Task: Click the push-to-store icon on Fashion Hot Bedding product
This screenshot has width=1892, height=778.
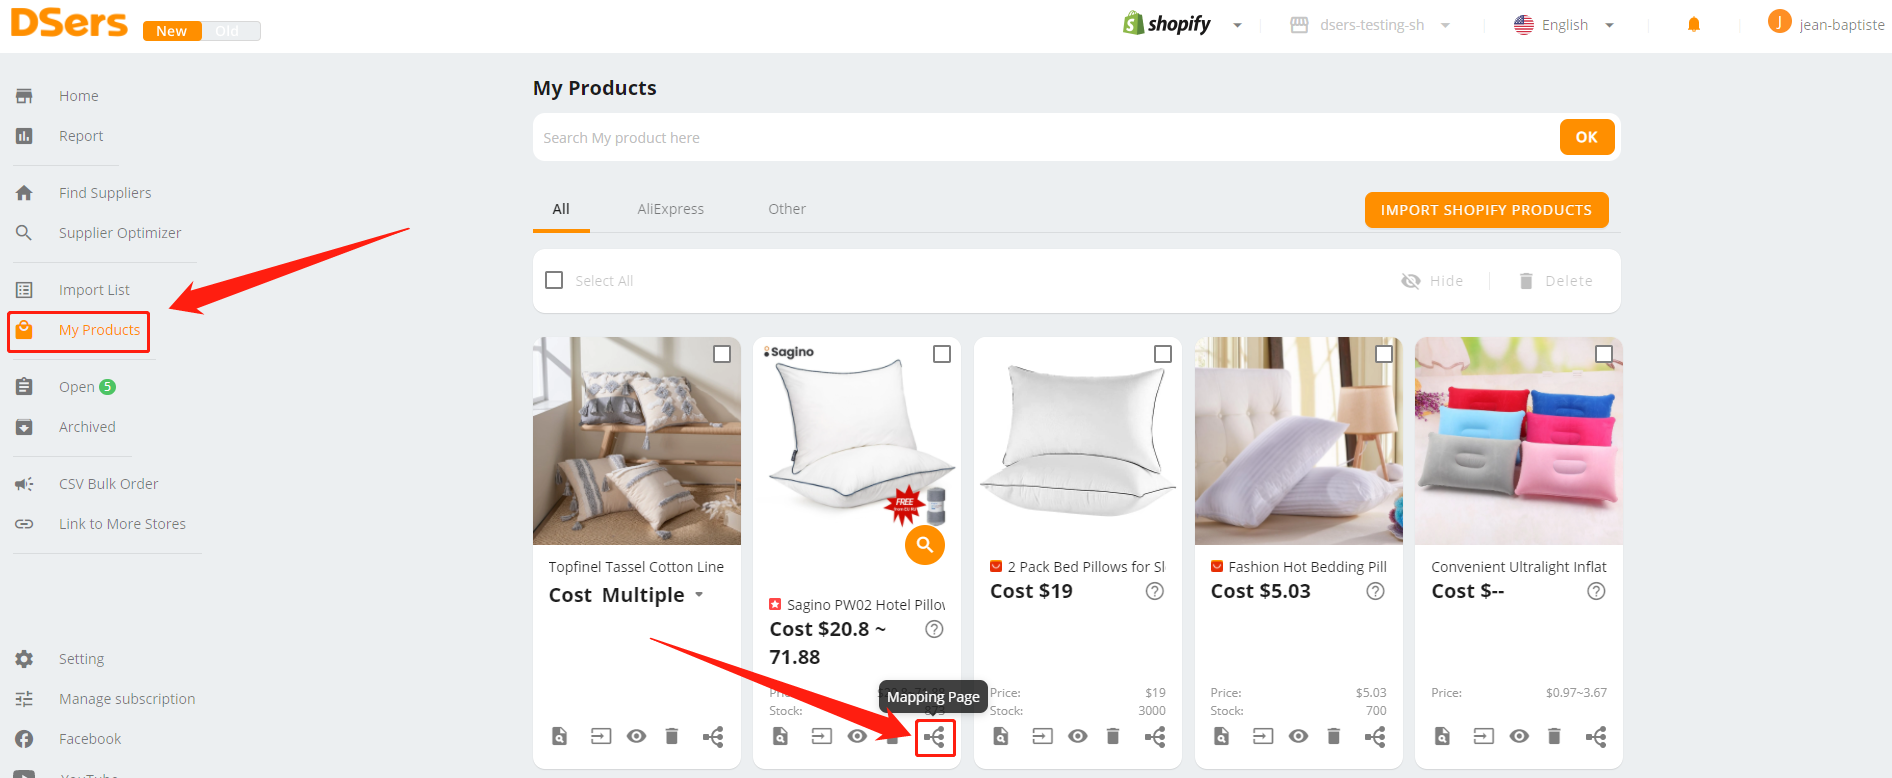Action: coord(1263,736)
